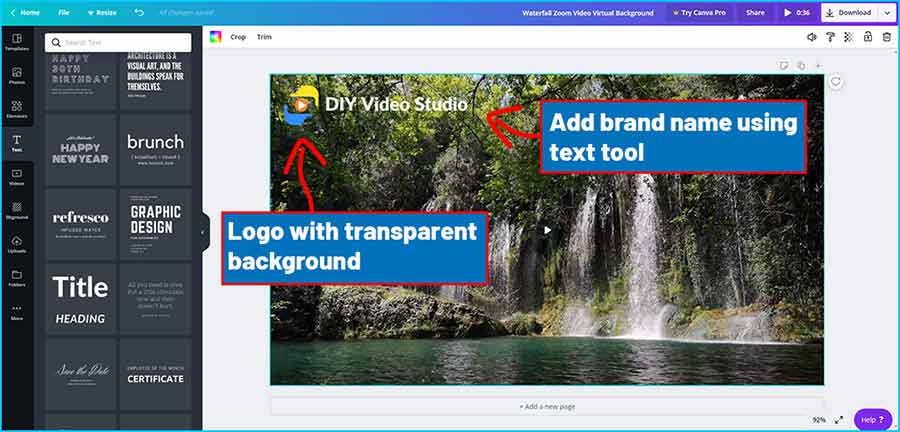This screenshot has width=900, height=432.
Task: Select the DIY Video Studio text on canvas
Action: tap(396, 104)
